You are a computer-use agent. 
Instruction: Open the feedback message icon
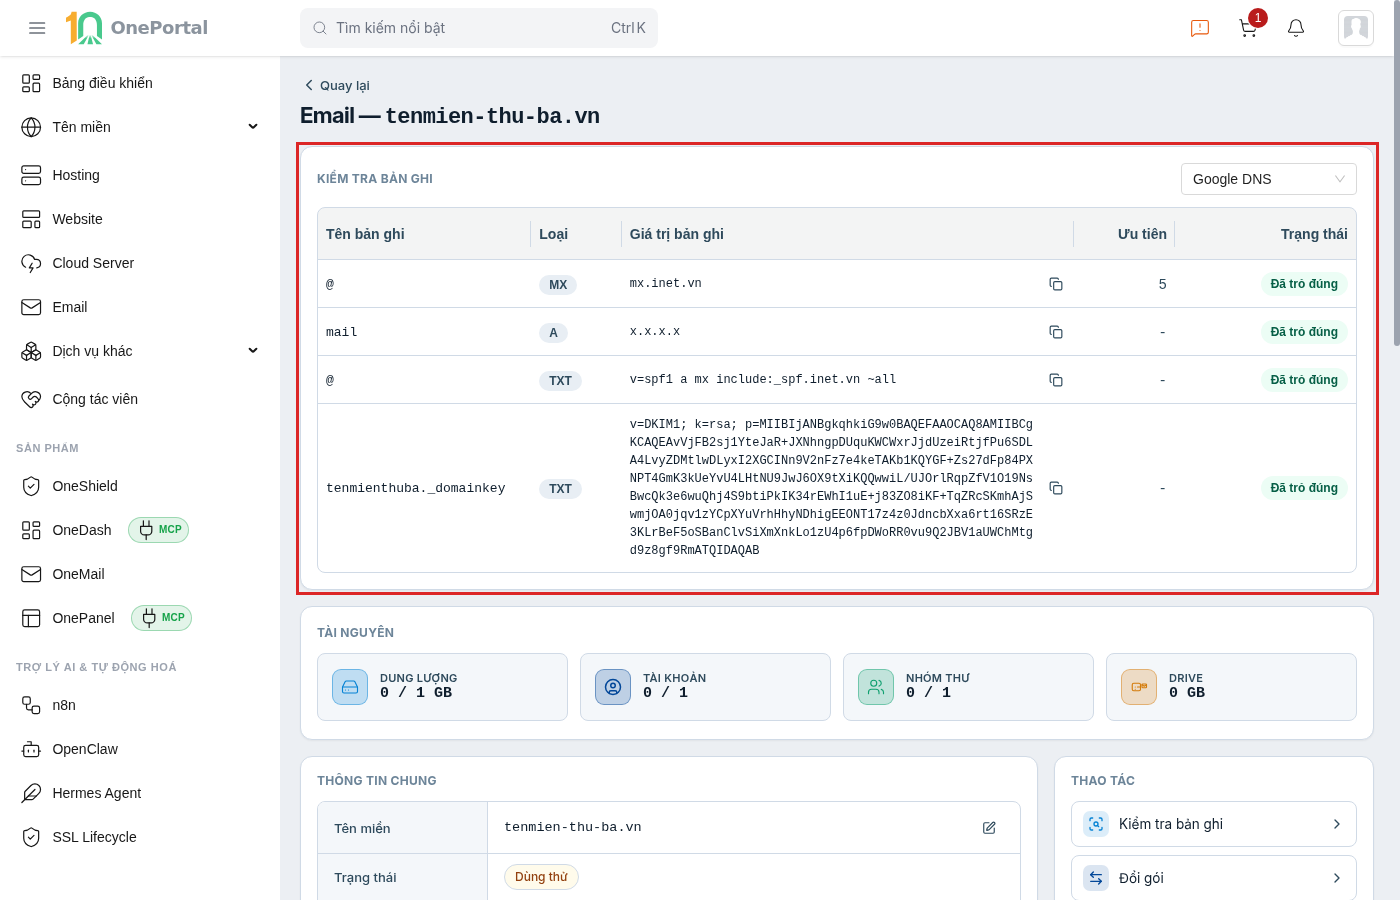point(1200,28)
